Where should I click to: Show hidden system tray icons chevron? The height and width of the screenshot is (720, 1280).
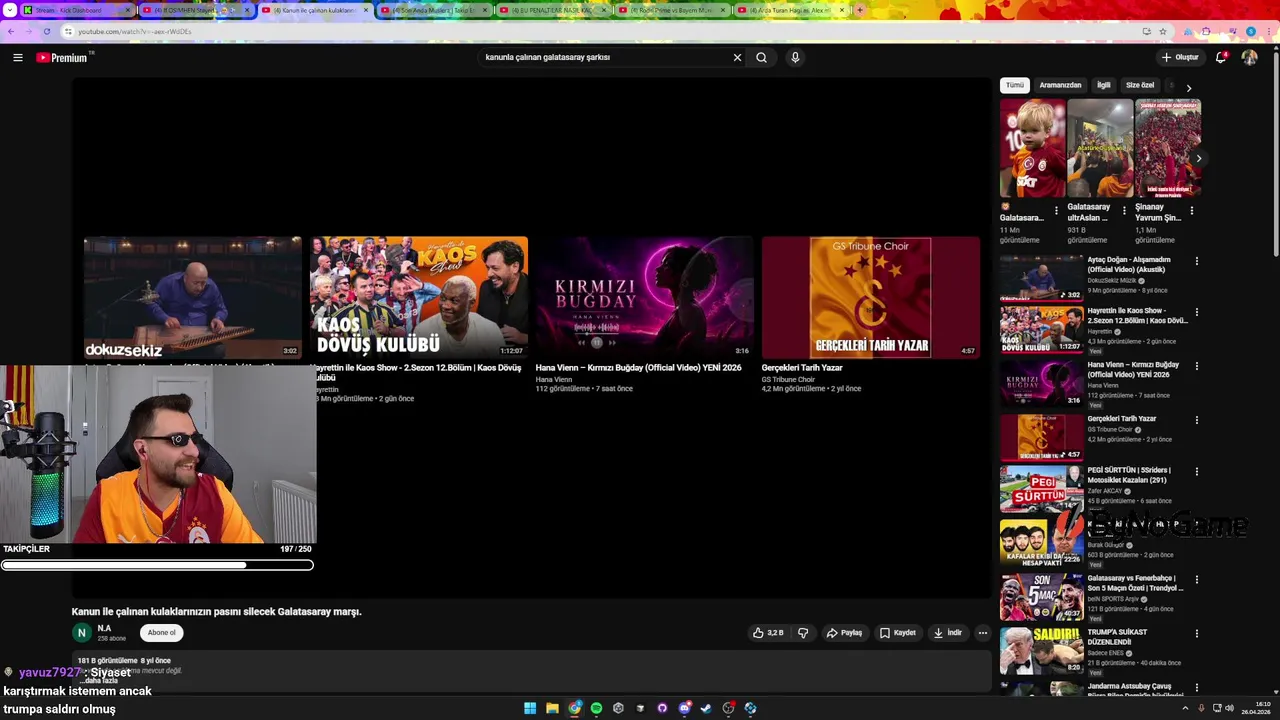pos(1186,708)
